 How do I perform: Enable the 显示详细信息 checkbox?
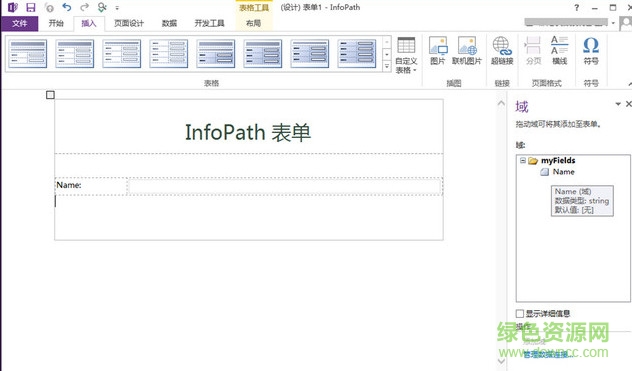pos(520,313)
